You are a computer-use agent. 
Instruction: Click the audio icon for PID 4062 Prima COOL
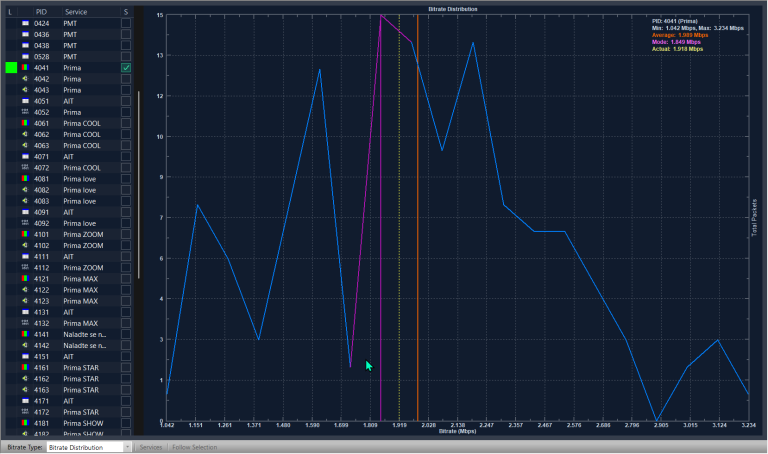click(25, 134)
